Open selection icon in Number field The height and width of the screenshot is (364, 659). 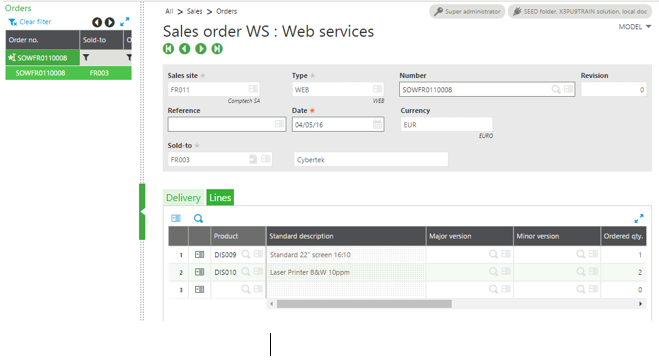point(568,89)
